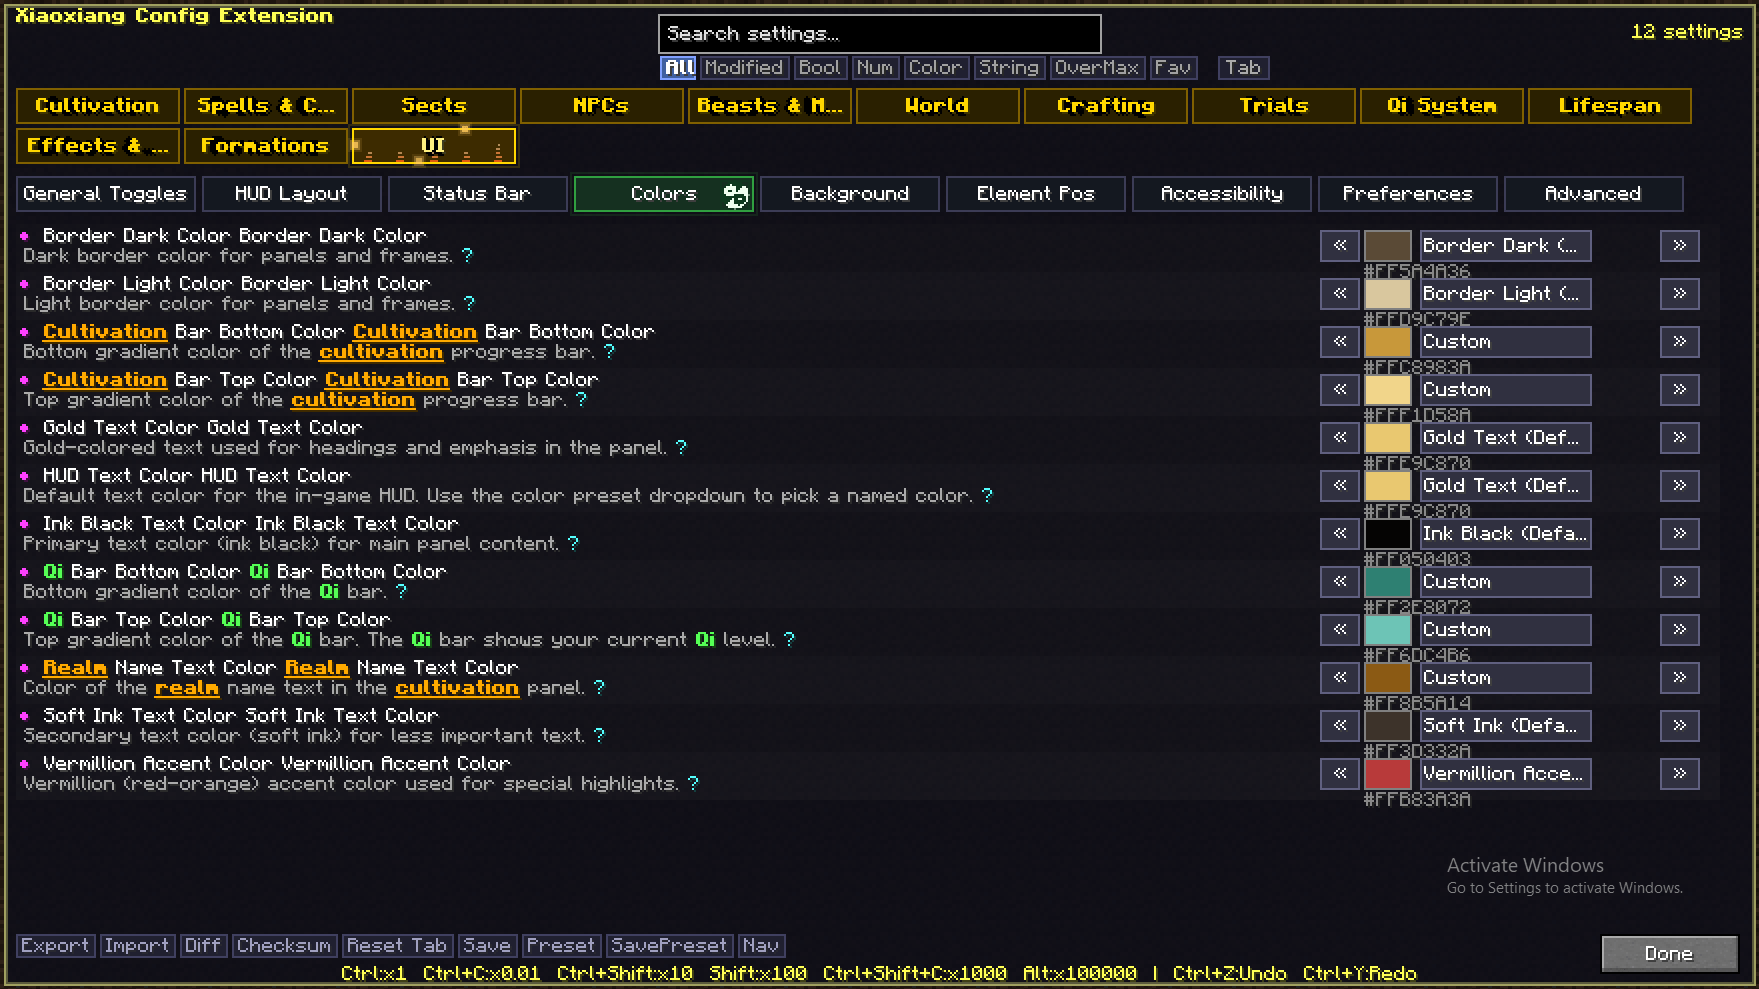This screenshot has width=1759, height=989.
Task: Previous preset arrow for Border Dark Color
Action: coord(1340,246)
